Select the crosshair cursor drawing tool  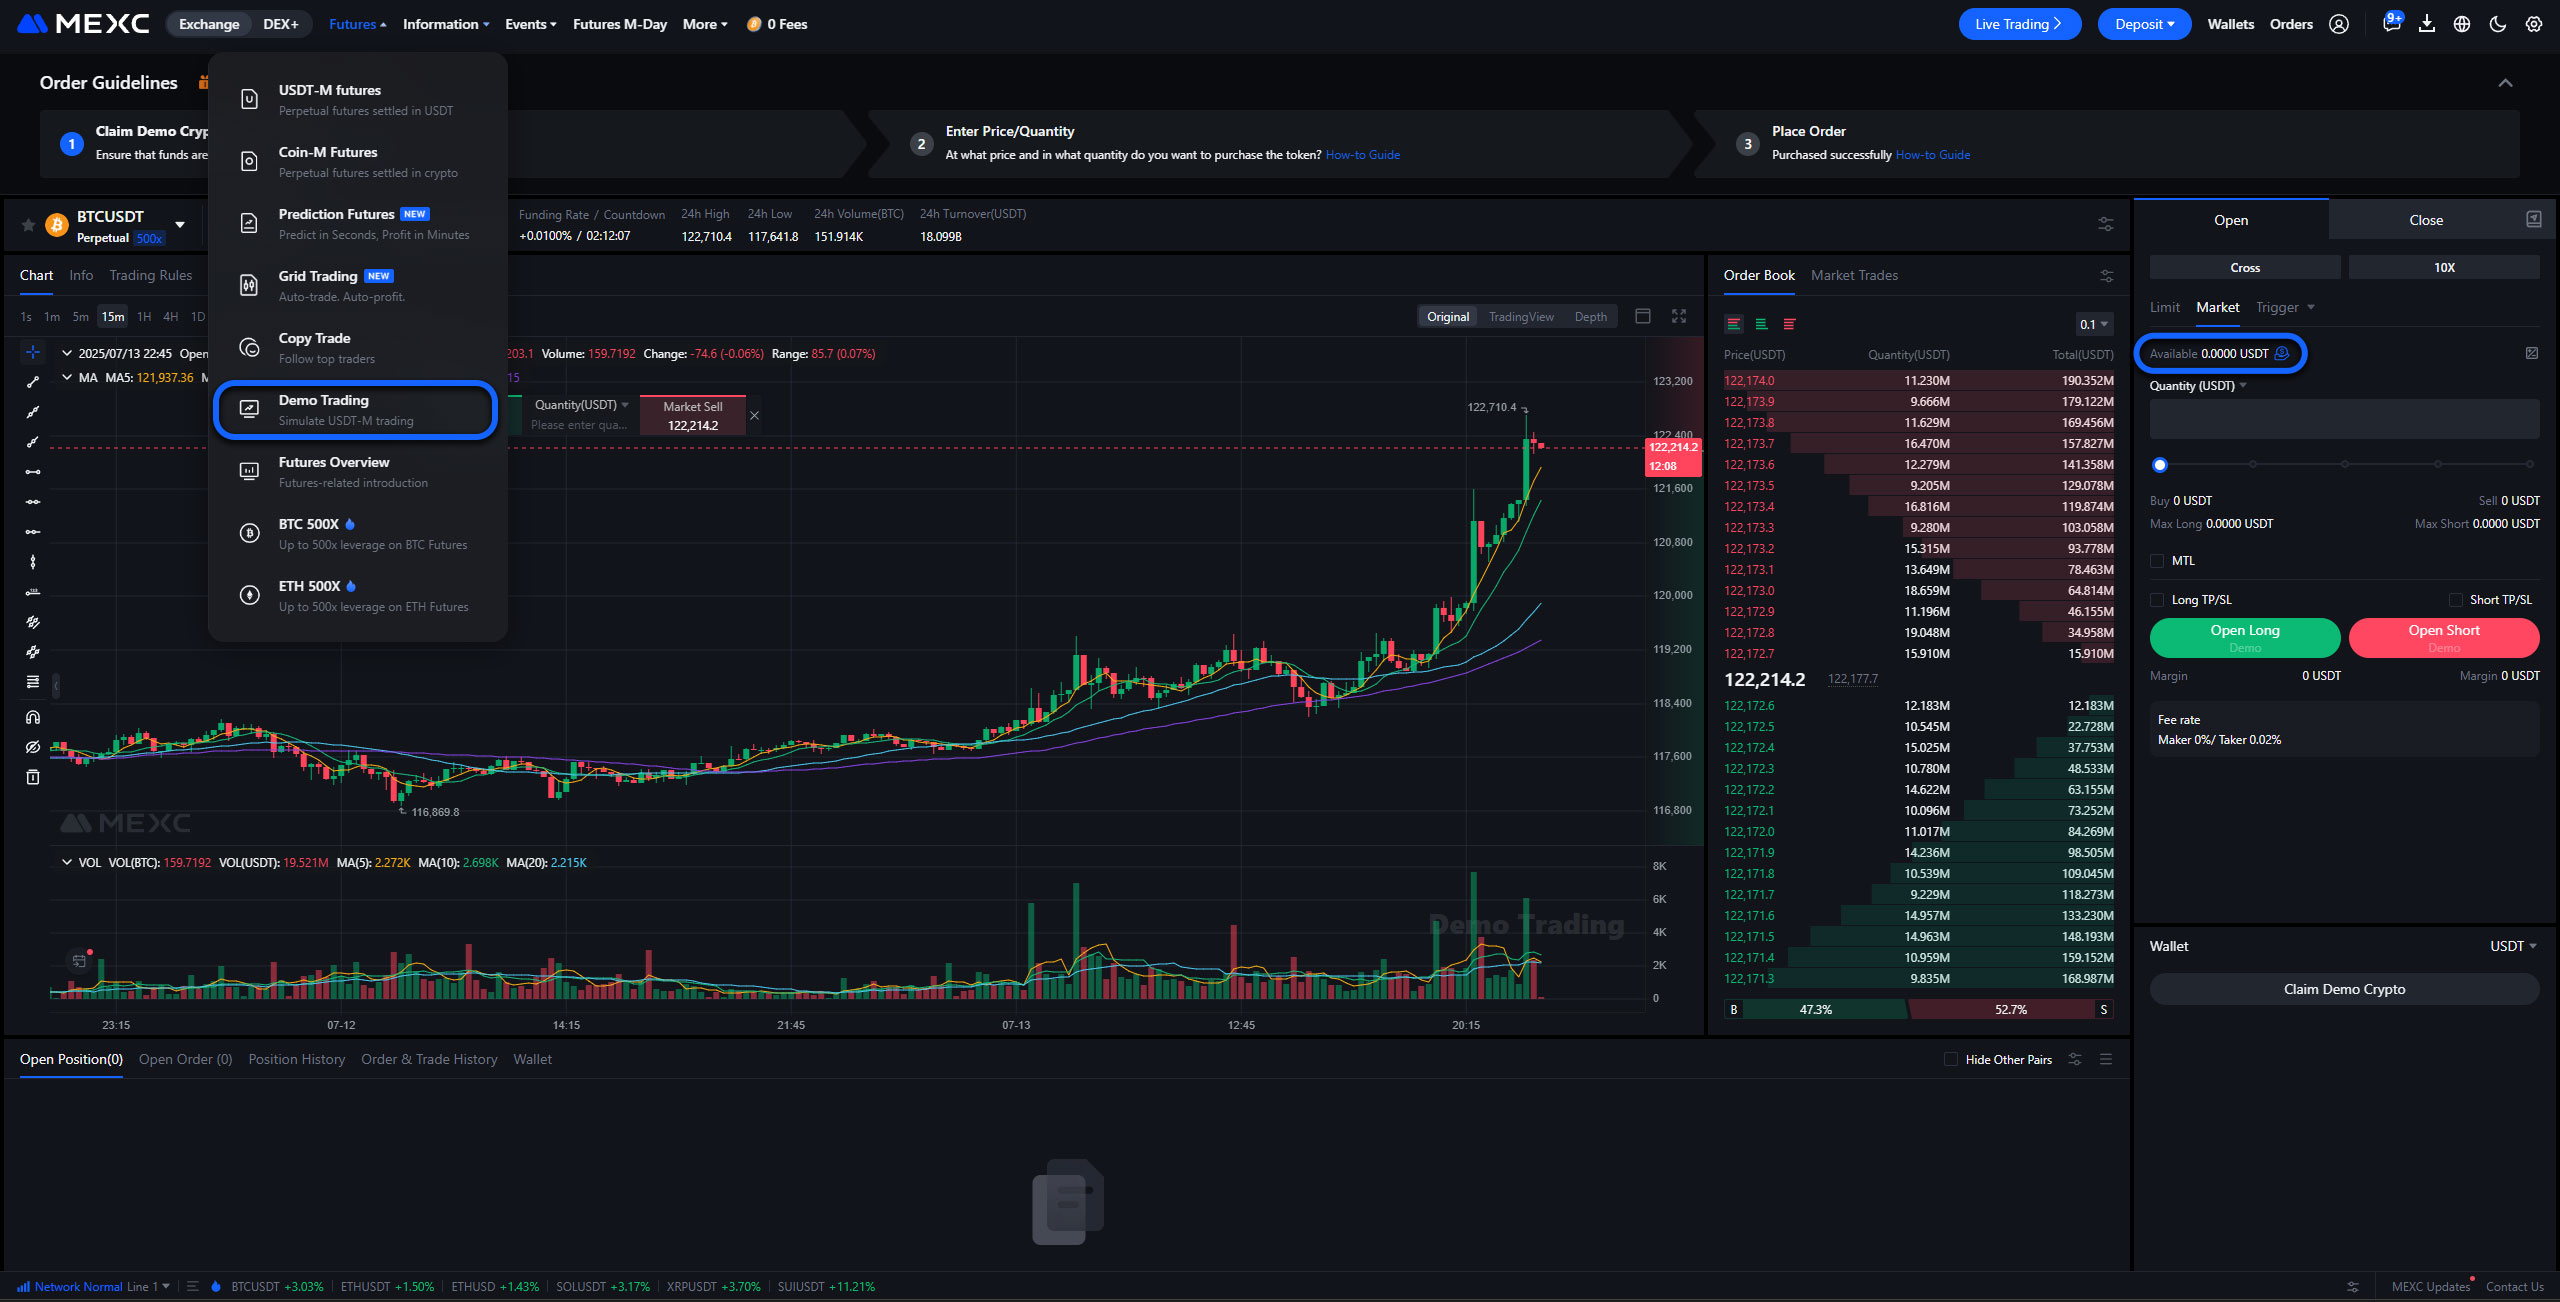coord(33,352)
